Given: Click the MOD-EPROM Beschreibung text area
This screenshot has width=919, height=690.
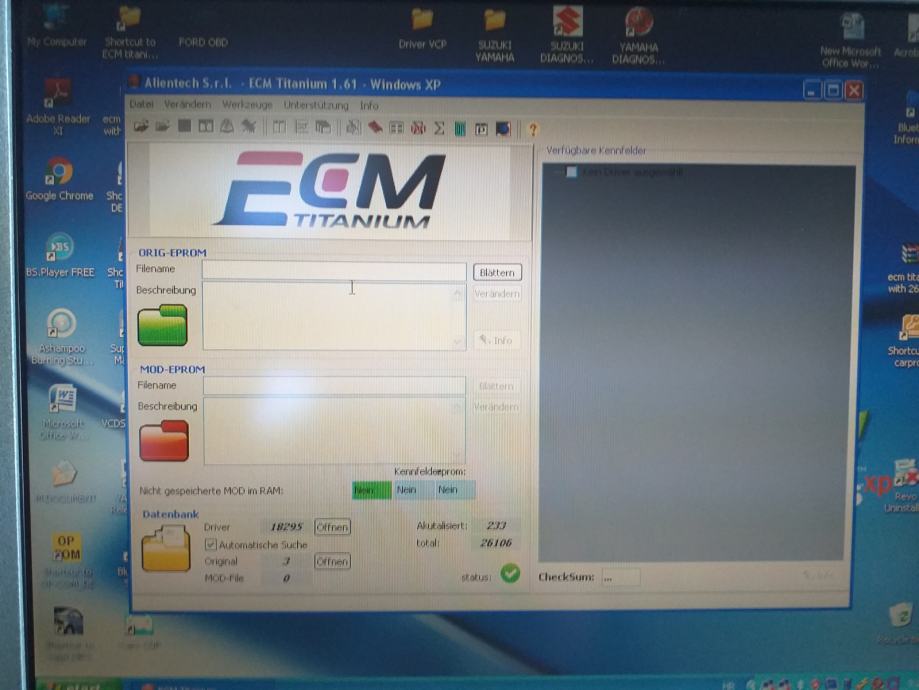Looking at the screenshot, I should tap(334, 431).
